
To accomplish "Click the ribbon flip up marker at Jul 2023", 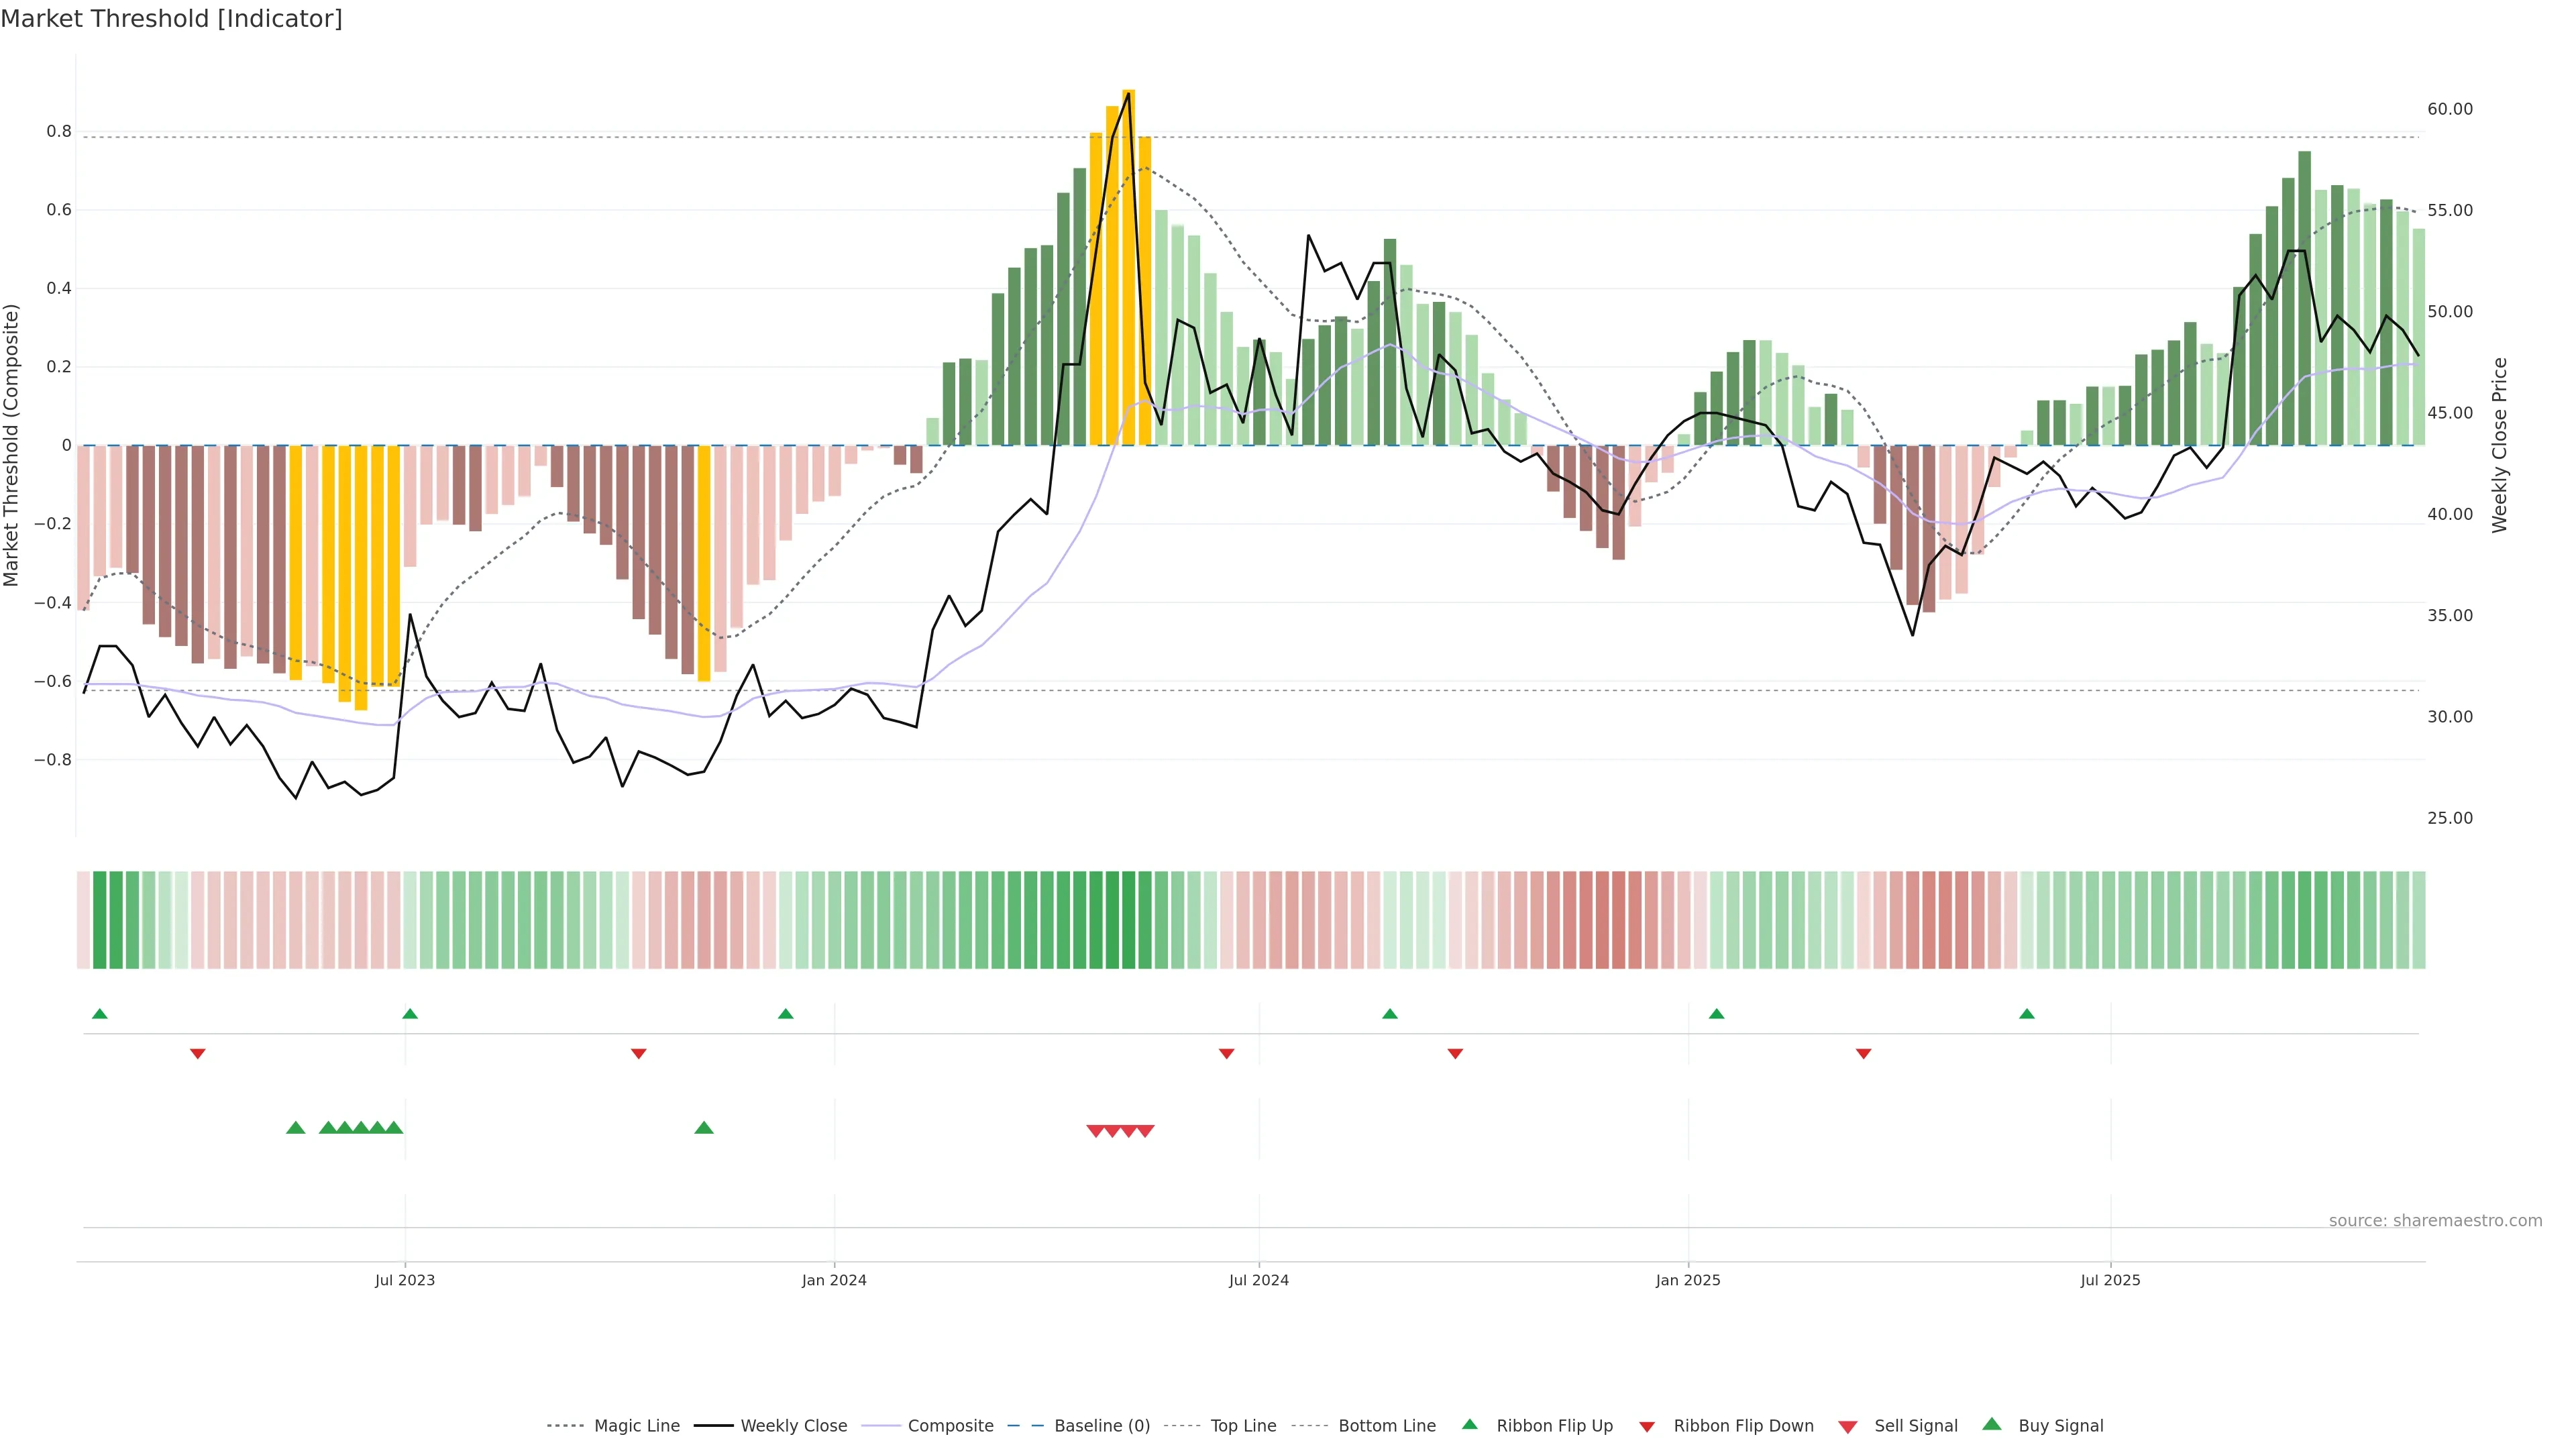I will pos(410,1014).
